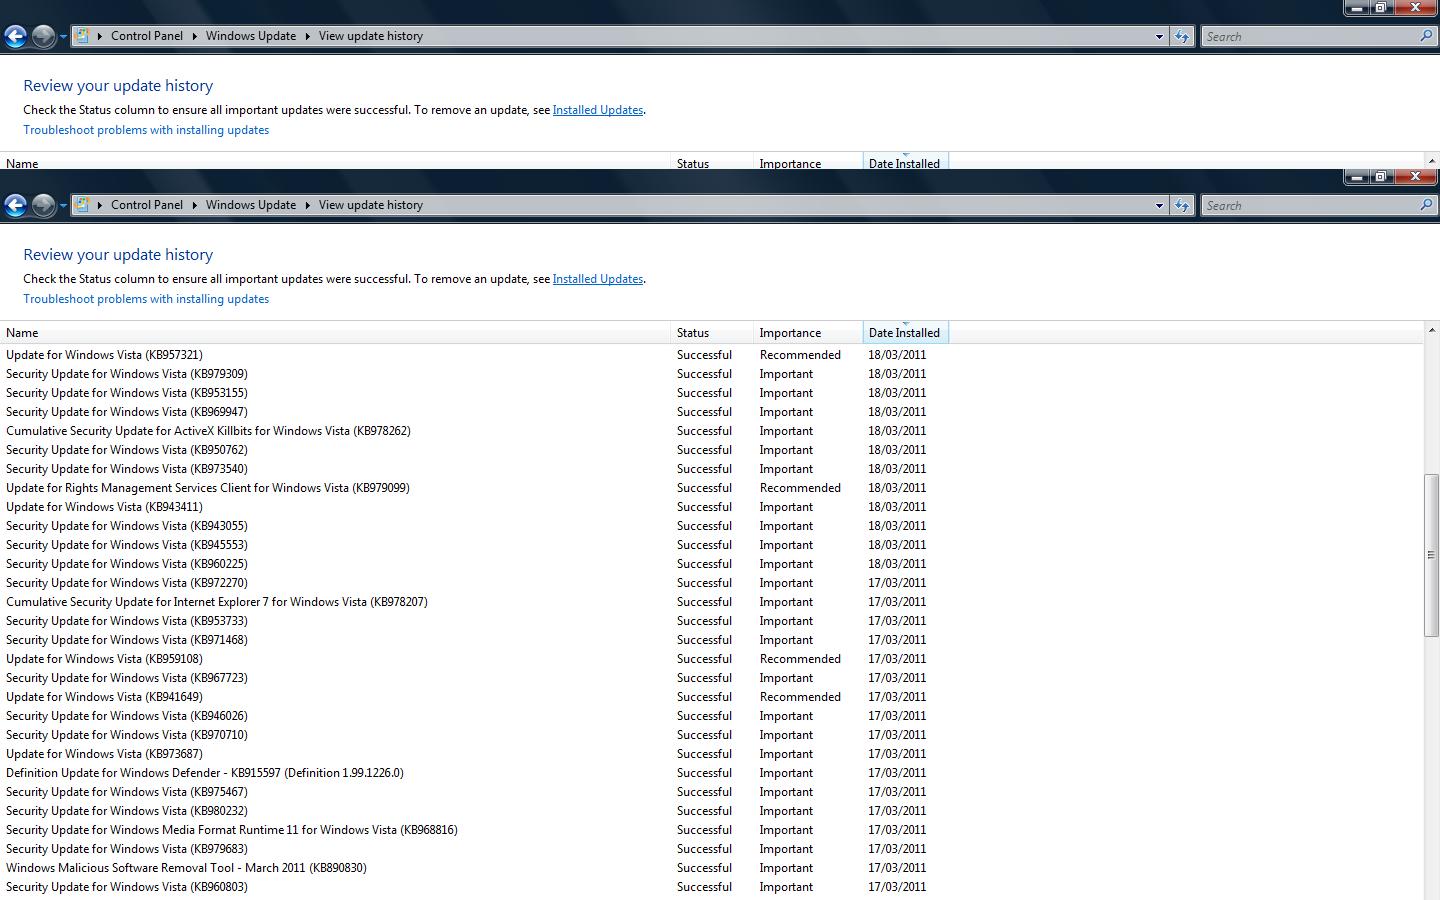The height and width of the screenshot is (900, 1440).
Task: Sort by the Importance column in the front window
Action: click(x=808, y=333)
